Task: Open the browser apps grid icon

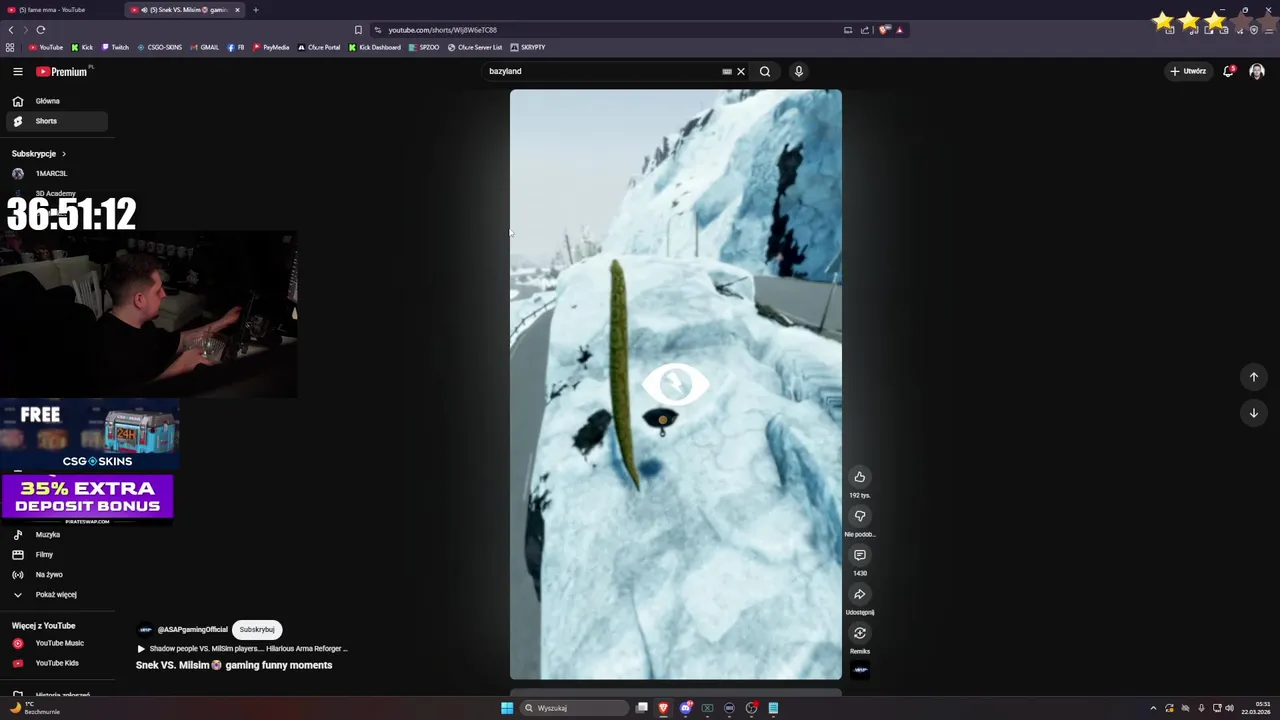Action: click(x=10, y=47)
